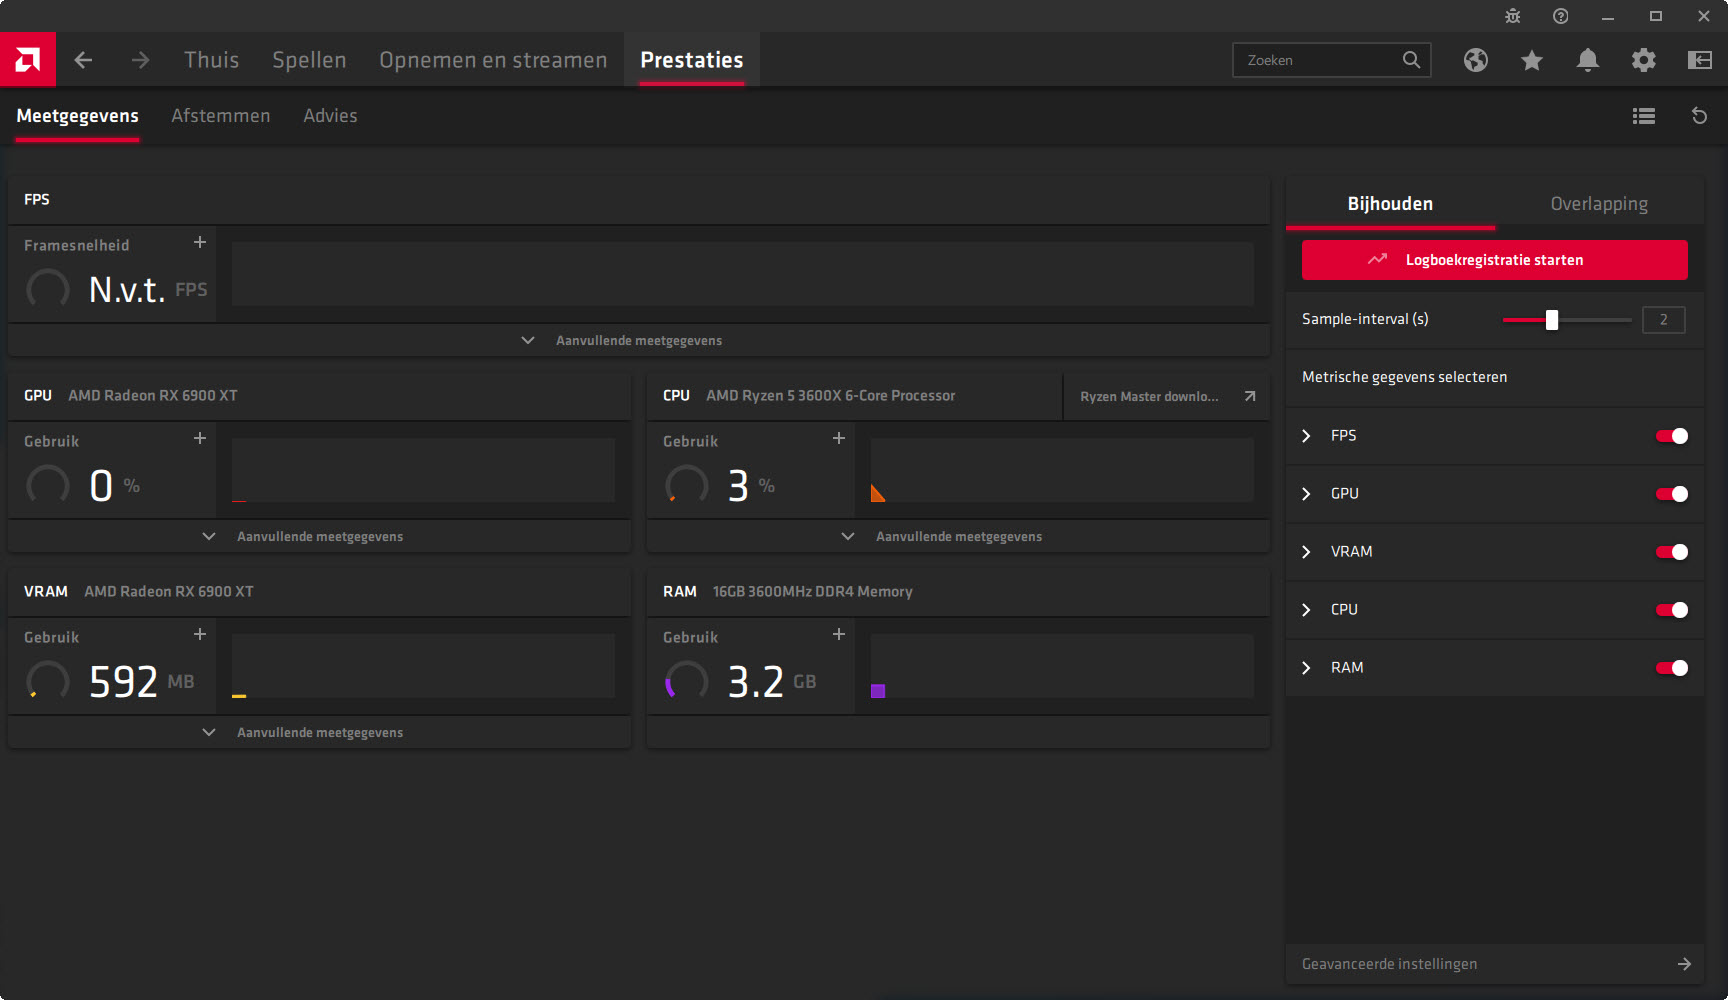
Task: Select the Meetgegevens subtab
Action: pos(77,116)
